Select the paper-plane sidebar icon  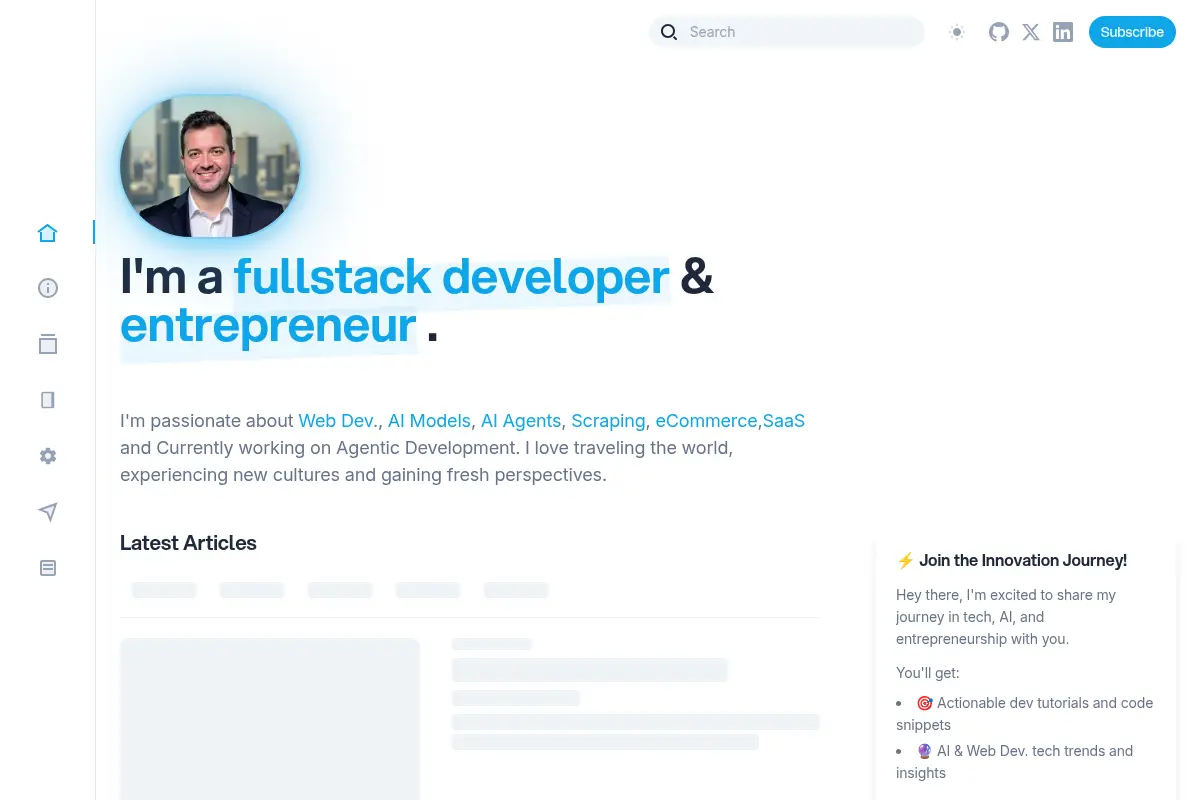coord(47,512)
